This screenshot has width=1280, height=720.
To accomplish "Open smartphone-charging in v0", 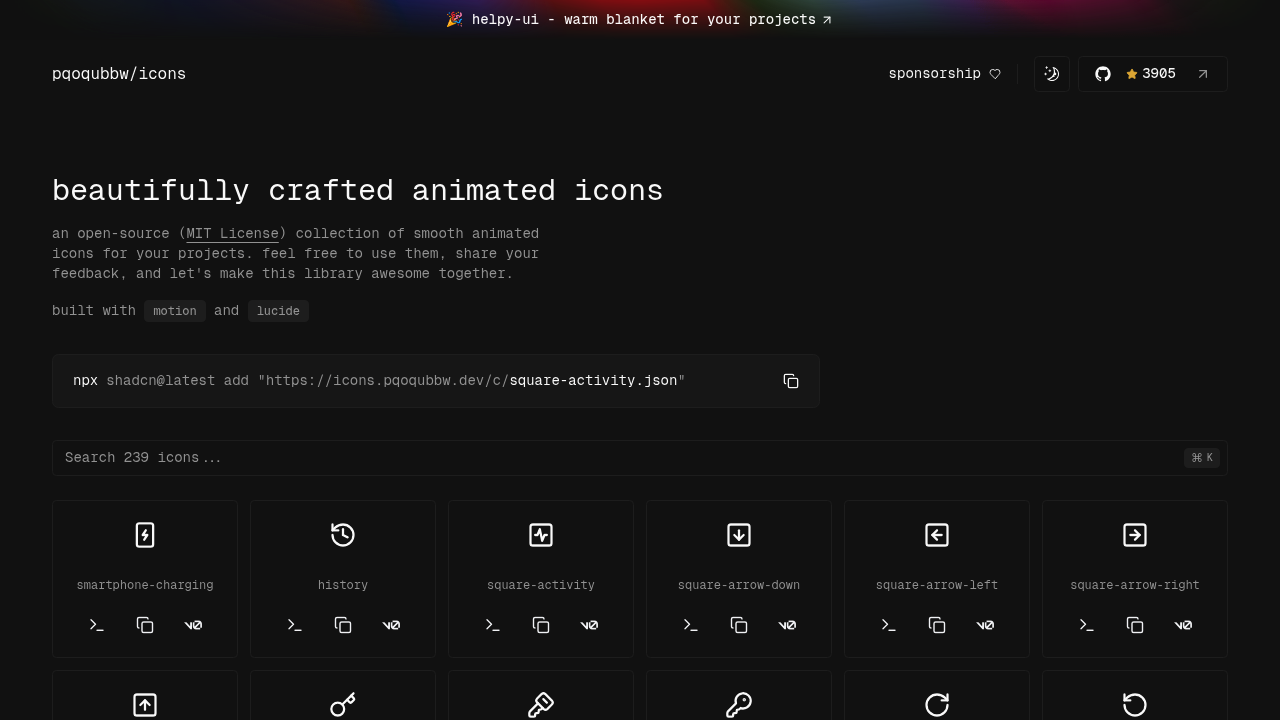I will click(x=193, y=625).
